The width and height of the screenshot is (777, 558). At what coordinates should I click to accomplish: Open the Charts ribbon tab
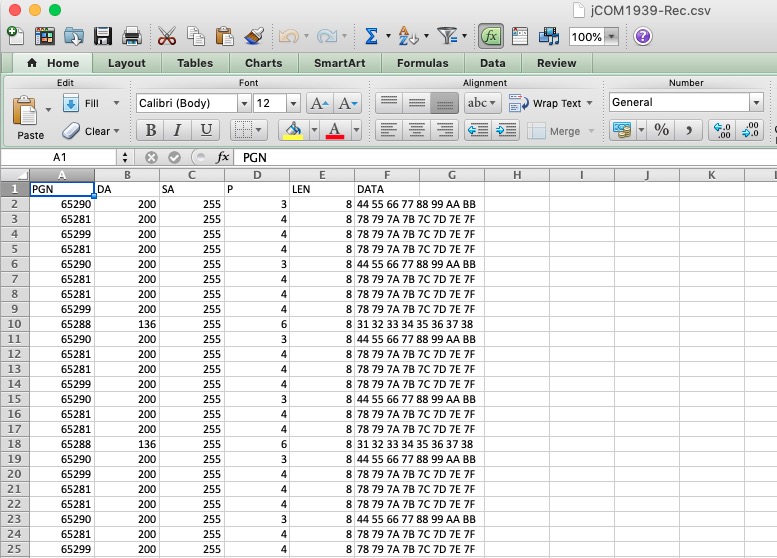click(263, 63)
